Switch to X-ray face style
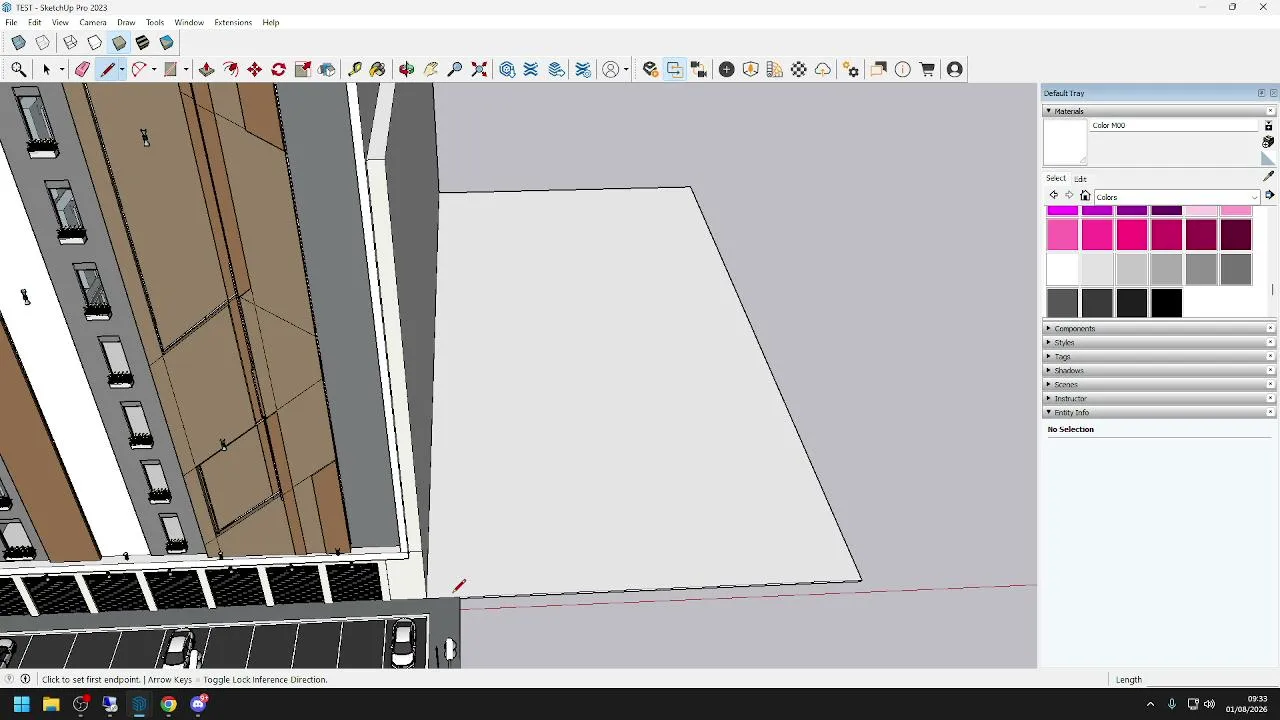Screen dimensions: 1280x720 [19, 43]
